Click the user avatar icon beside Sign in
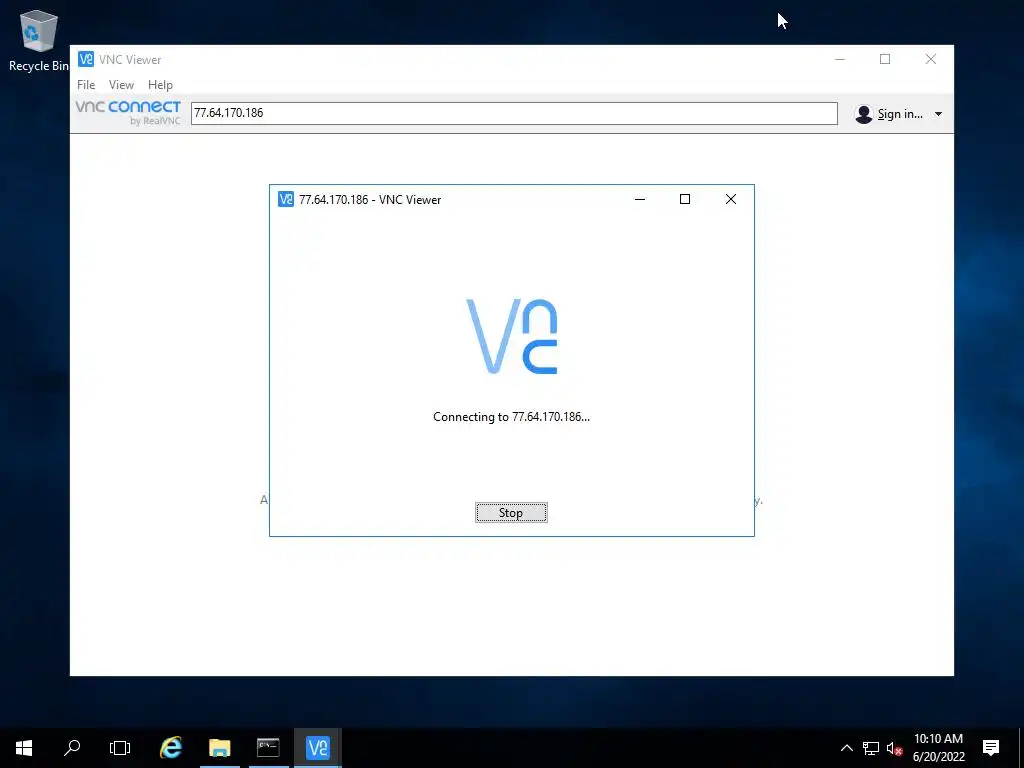1024x768 pixels. point(863,114)
